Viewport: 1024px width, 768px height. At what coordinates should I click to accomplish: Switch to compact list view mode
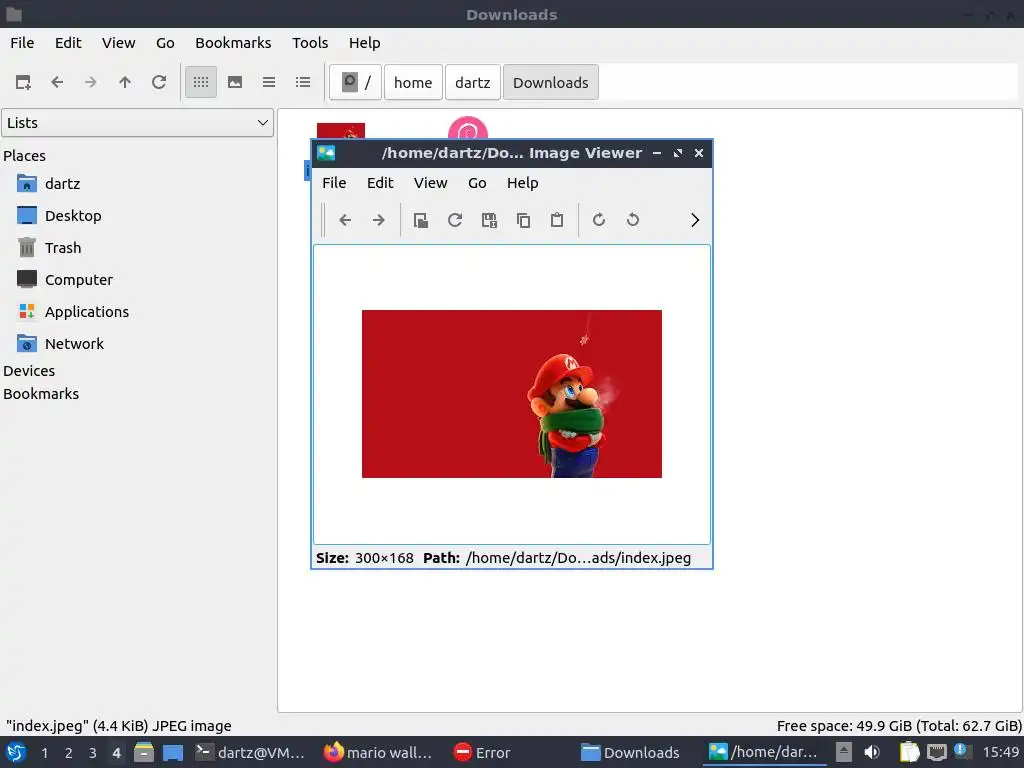point(269,82)
